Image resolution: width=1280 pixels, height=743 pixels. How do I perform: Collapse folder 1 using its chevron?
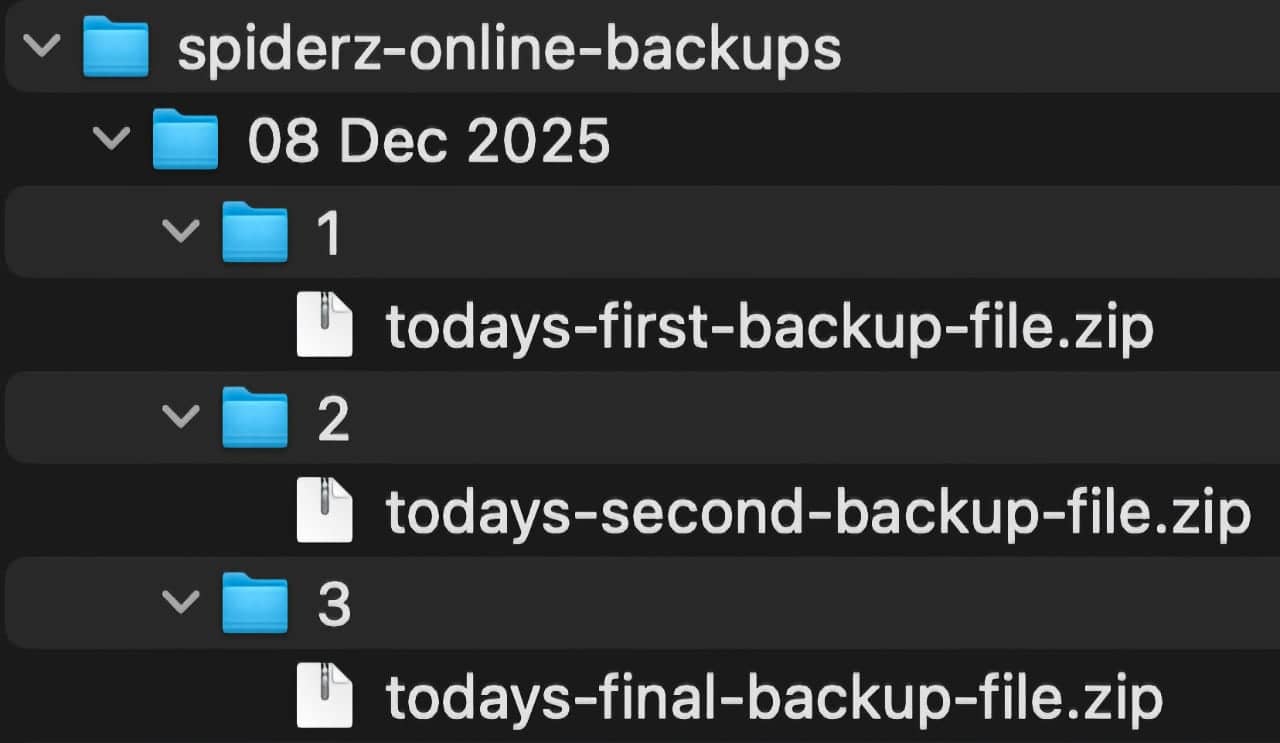click(x=181, y=232)
